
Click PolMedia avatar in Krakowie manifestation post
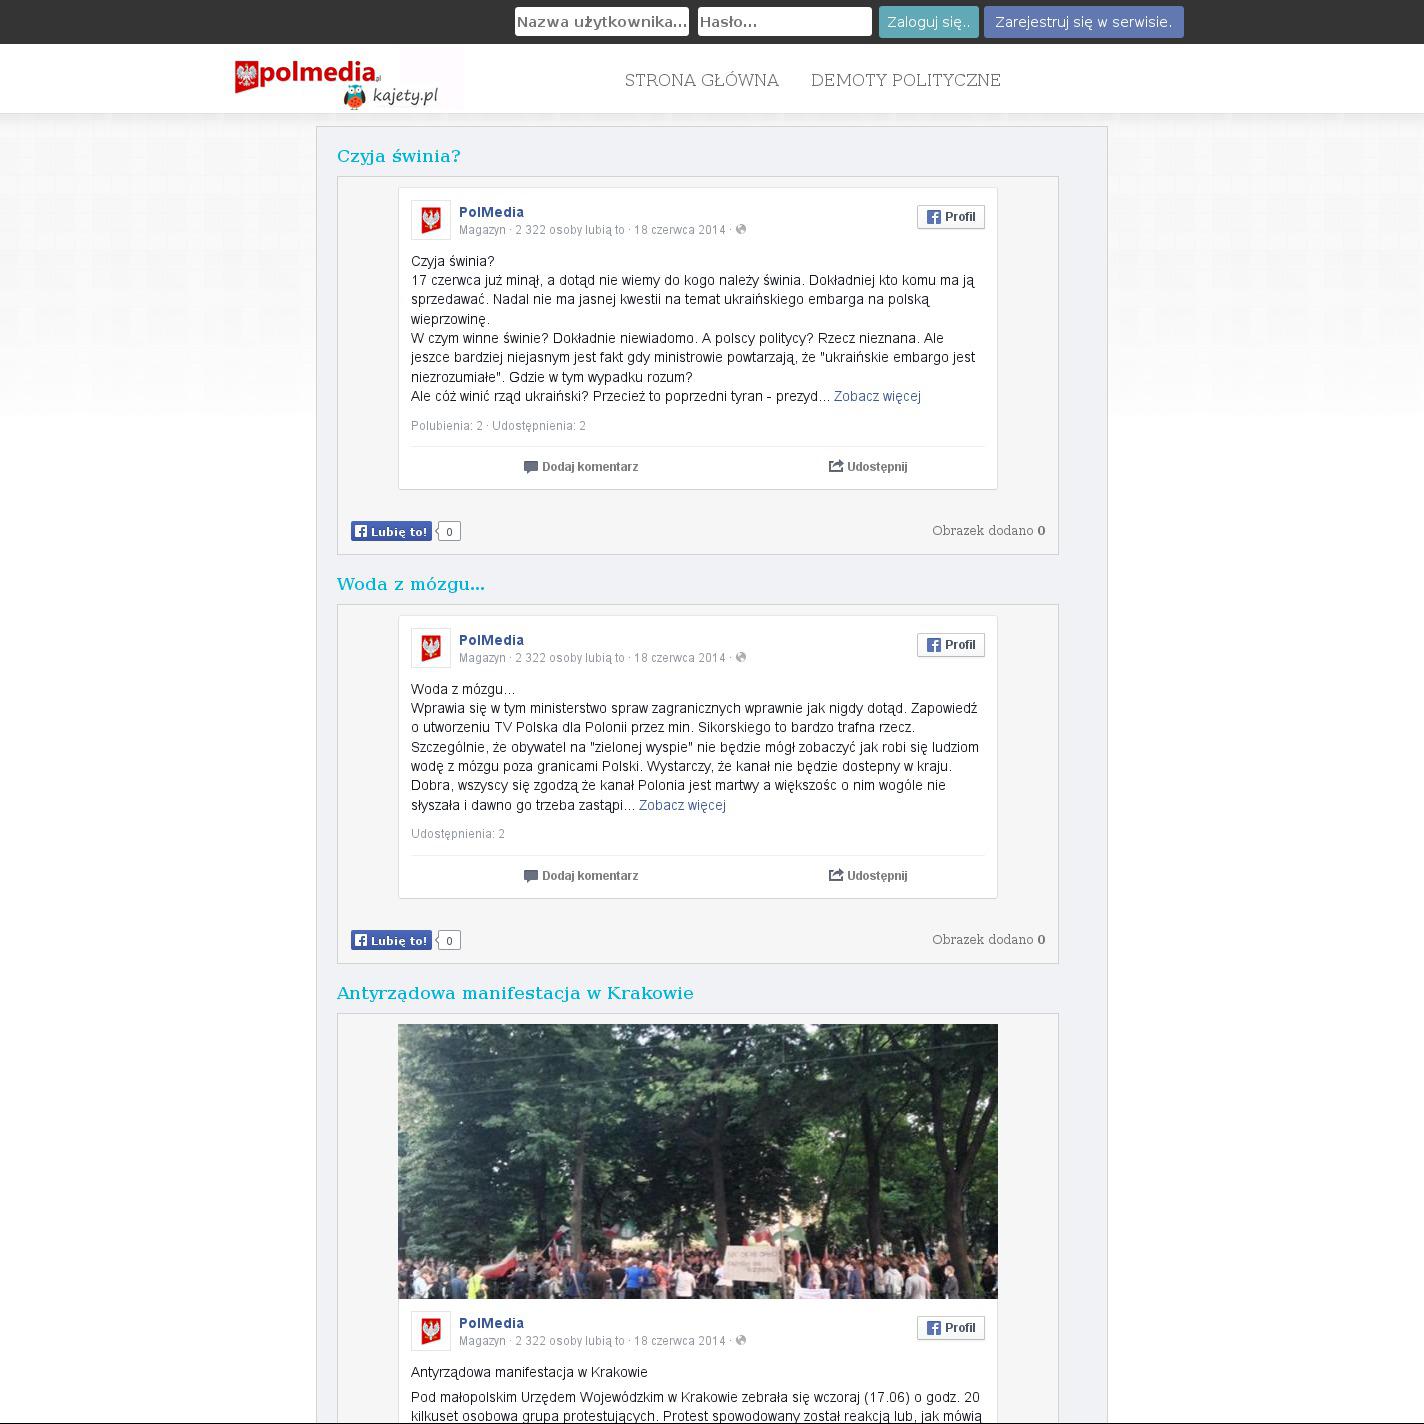tap(431, 1331)
